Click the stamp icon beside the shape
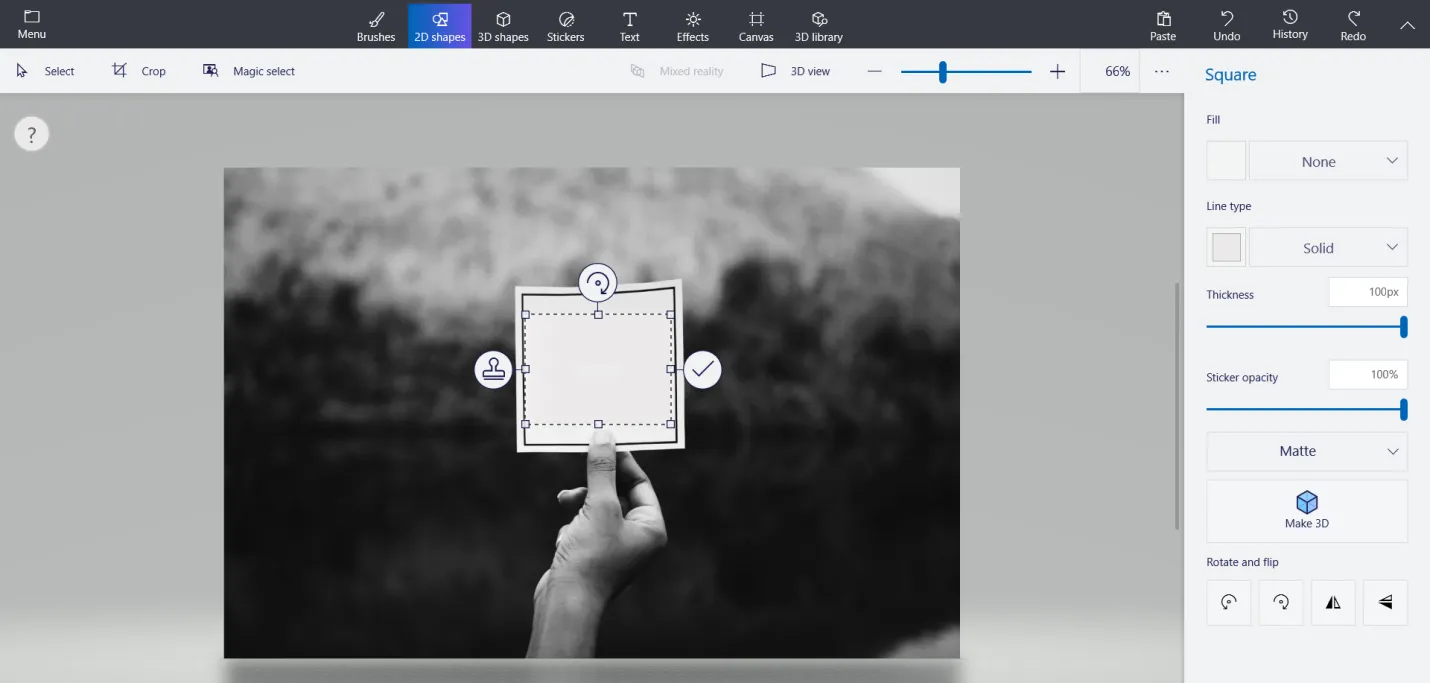The height and width of the screenshot is (683, 1430). tap(493, 369)
